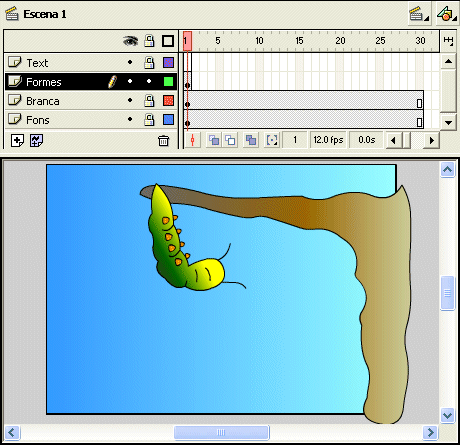The height and width of the screenshot is (445, 460).
Task: Delete layer with trash icon
Action: tap(163, 141)
